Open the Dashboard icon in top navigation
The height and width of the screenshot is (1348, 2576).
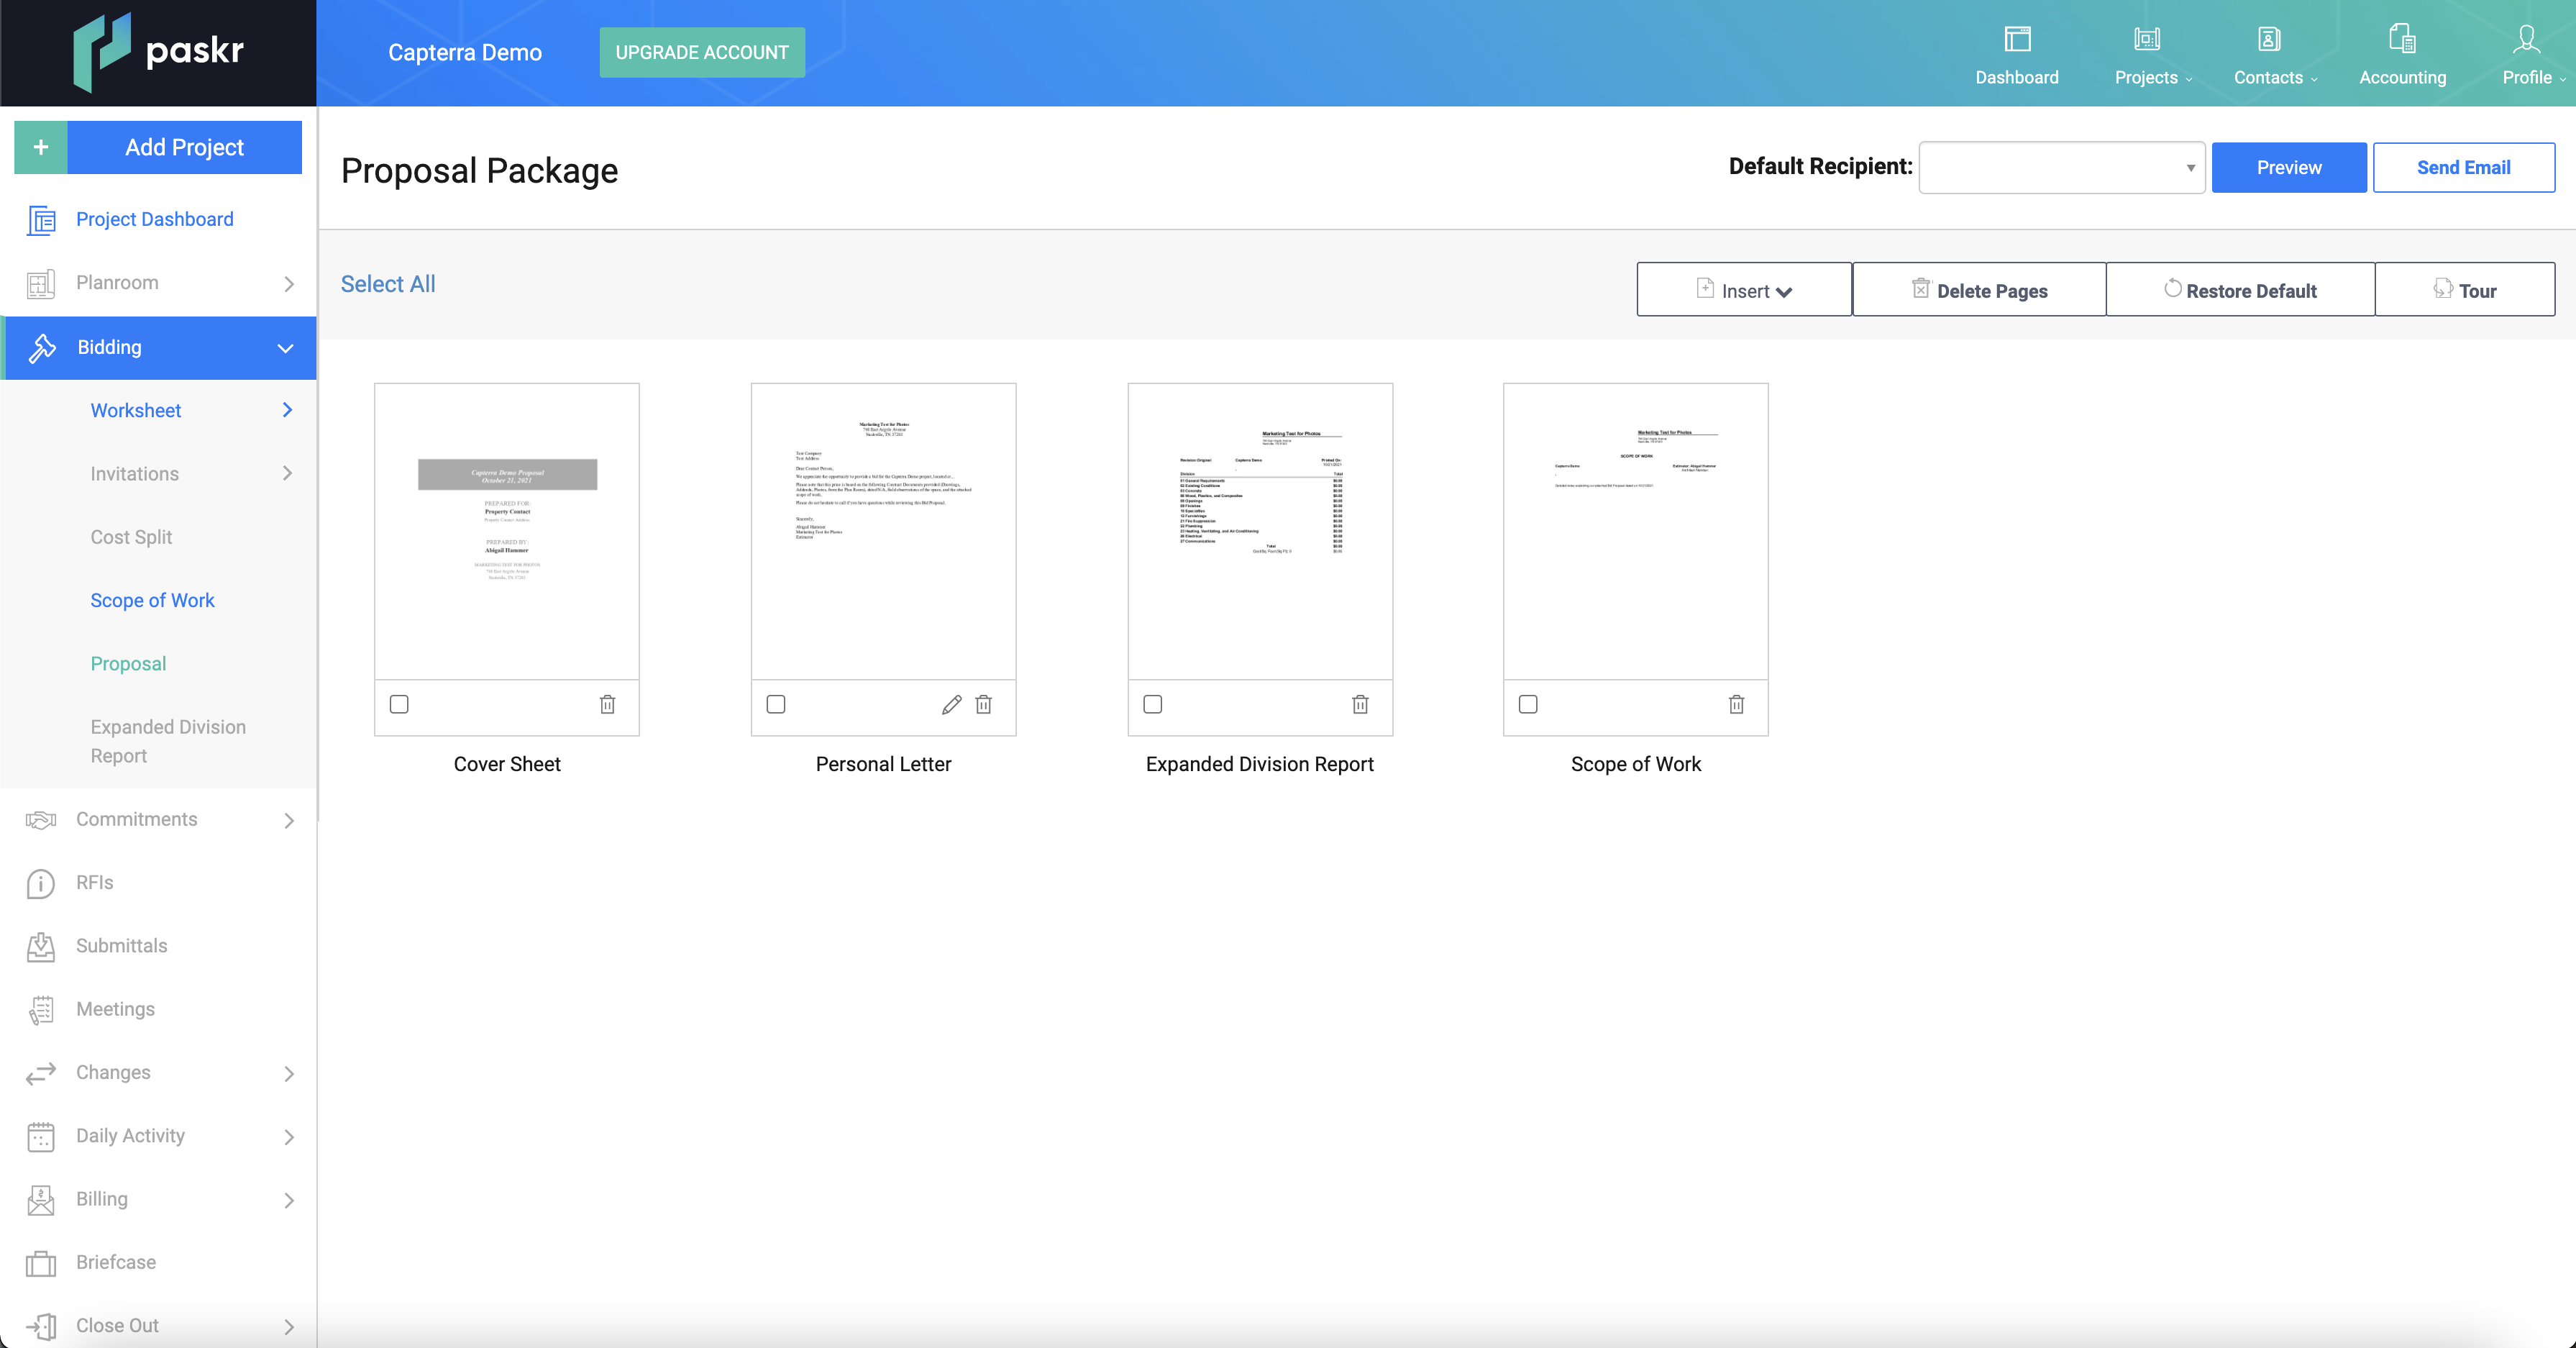[x=2016, y=40]
